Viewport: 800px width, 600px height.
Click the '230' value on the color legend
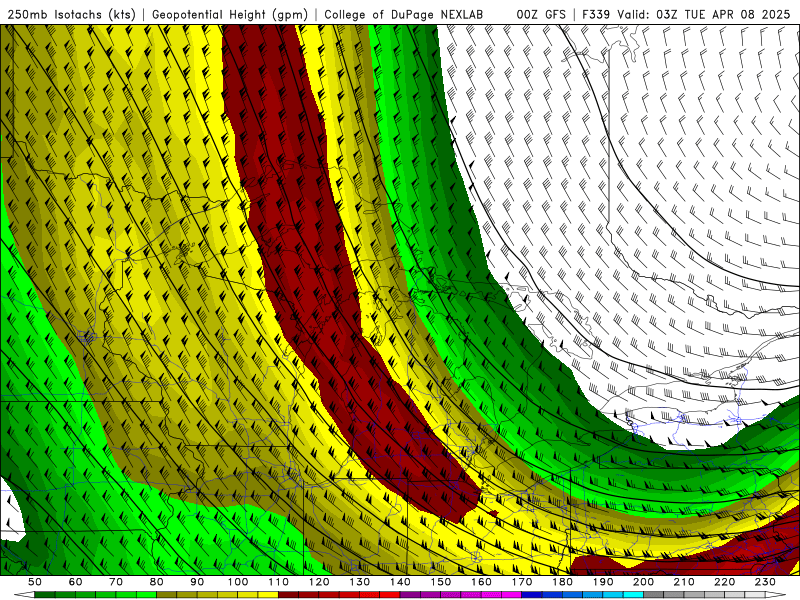tap(765, 582)
